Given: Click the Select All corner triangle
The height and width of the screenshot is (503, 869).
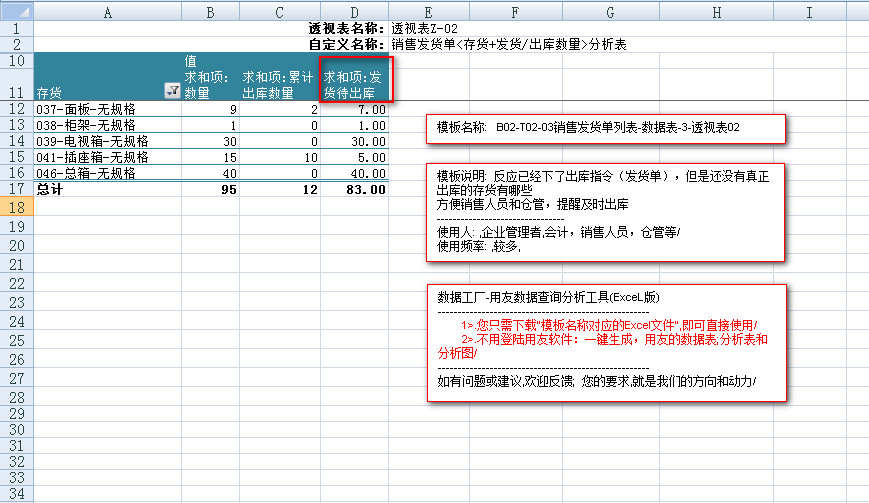Looking at the screenshot, I should 16,10.
